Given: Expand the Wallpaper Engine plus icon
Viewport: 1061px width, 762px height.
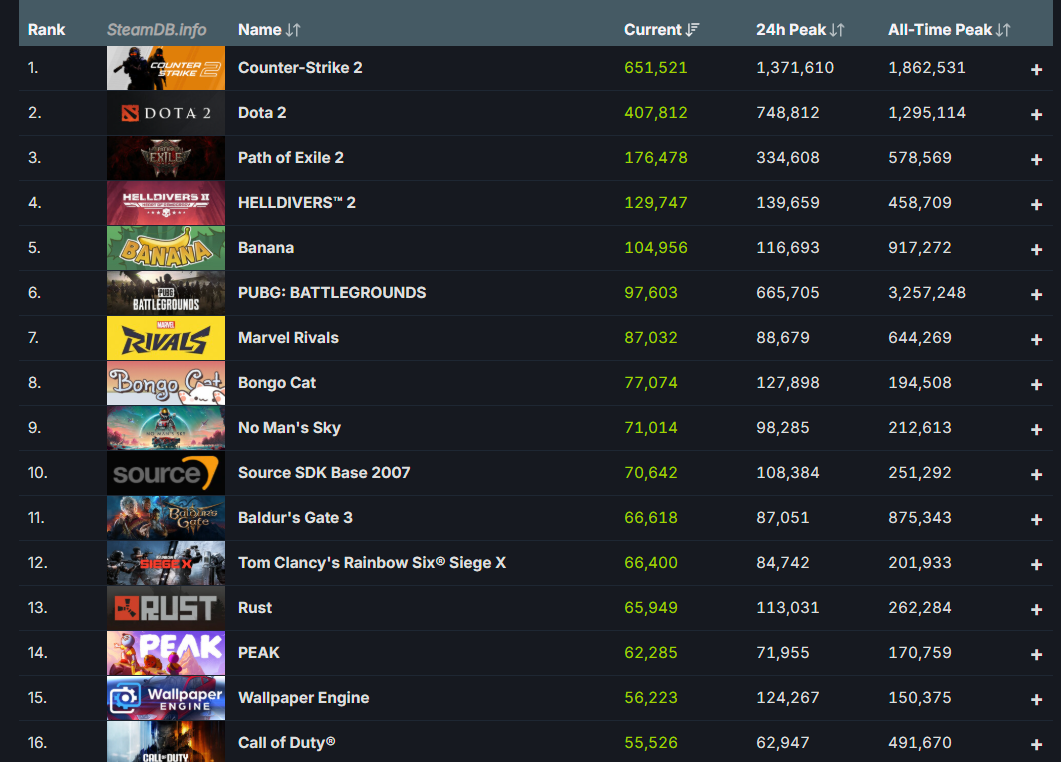Looking at the screenshot, I should click(1036, 700).
